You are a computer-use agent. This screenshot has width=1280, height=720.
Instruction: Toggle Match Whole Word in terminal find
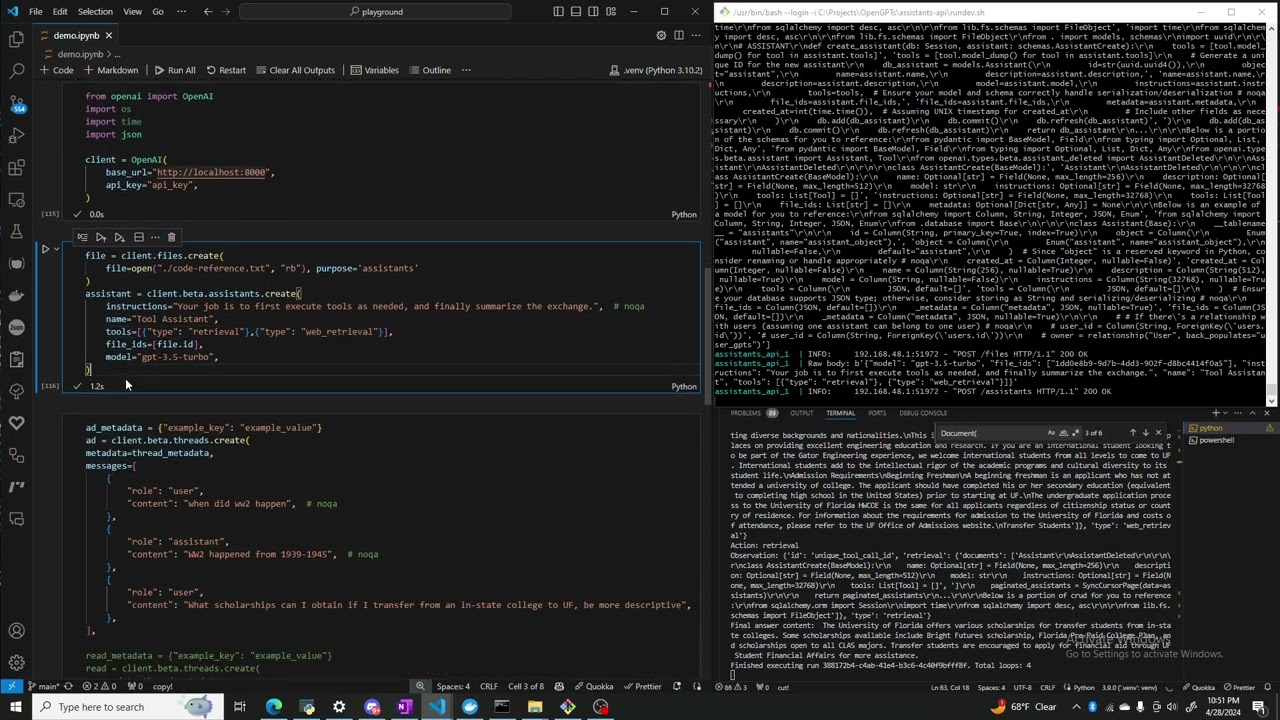1063,433
